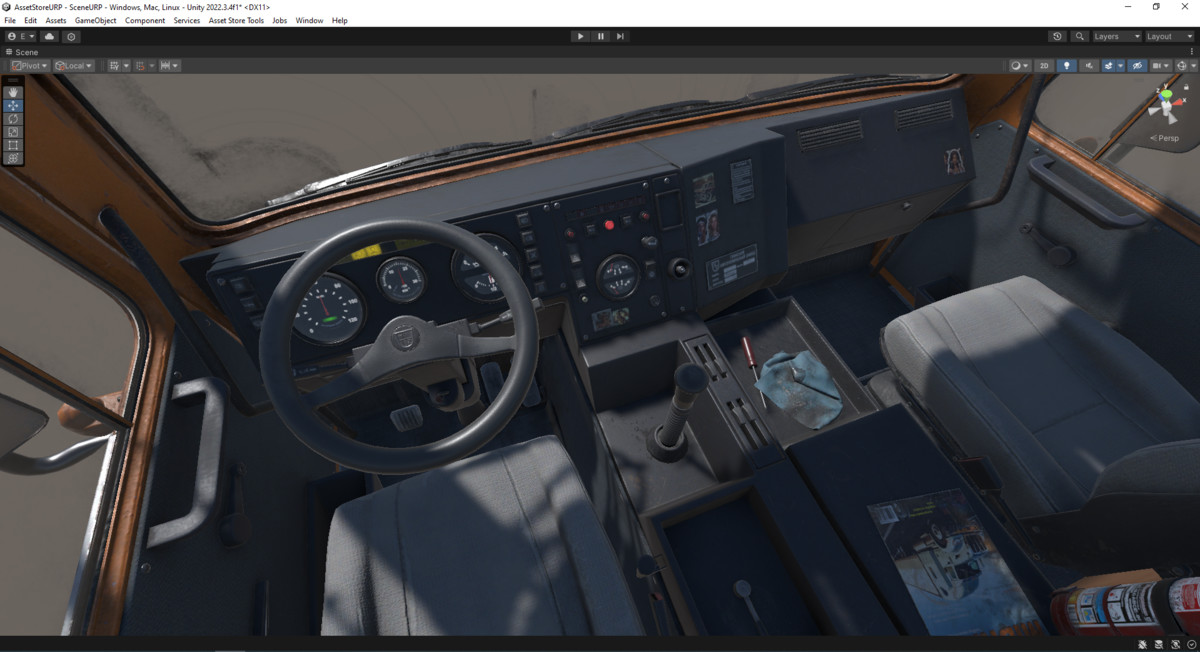
Task: Open gizmos dropdown arrow
Action: pos(1193,66)
